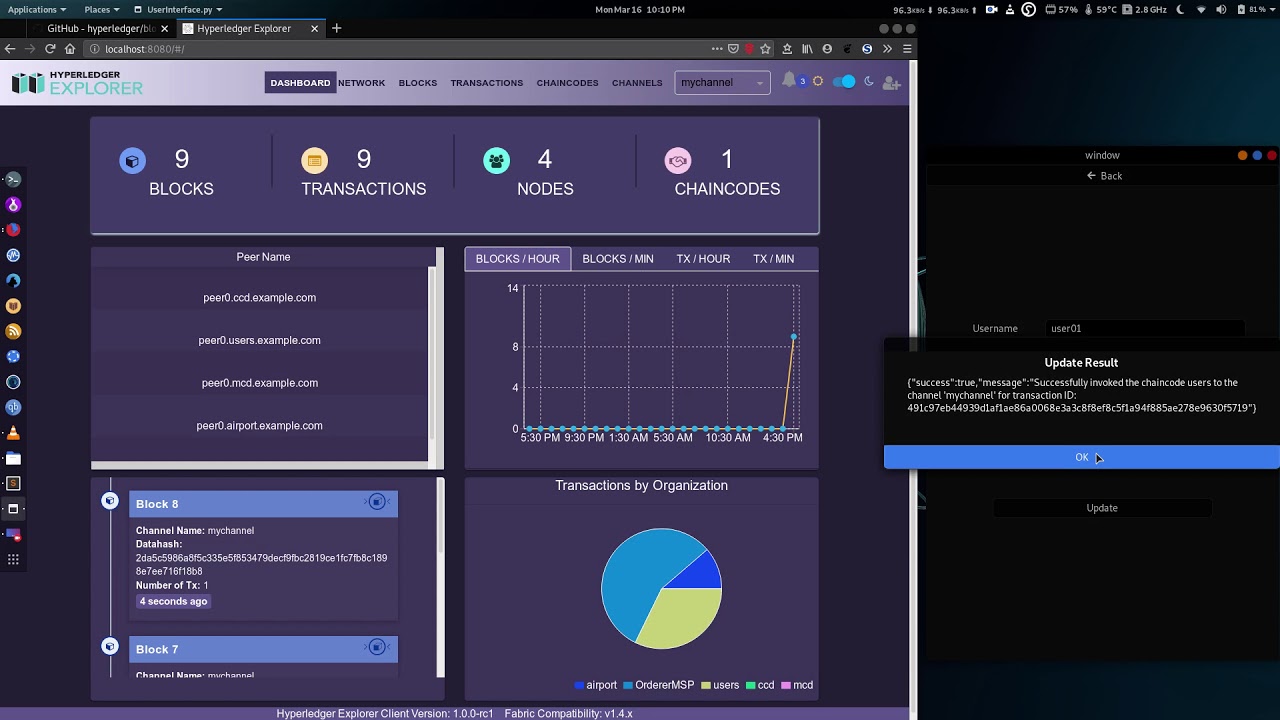
Task: Expand the mychannel channel selector
Action: coord(722,83)
